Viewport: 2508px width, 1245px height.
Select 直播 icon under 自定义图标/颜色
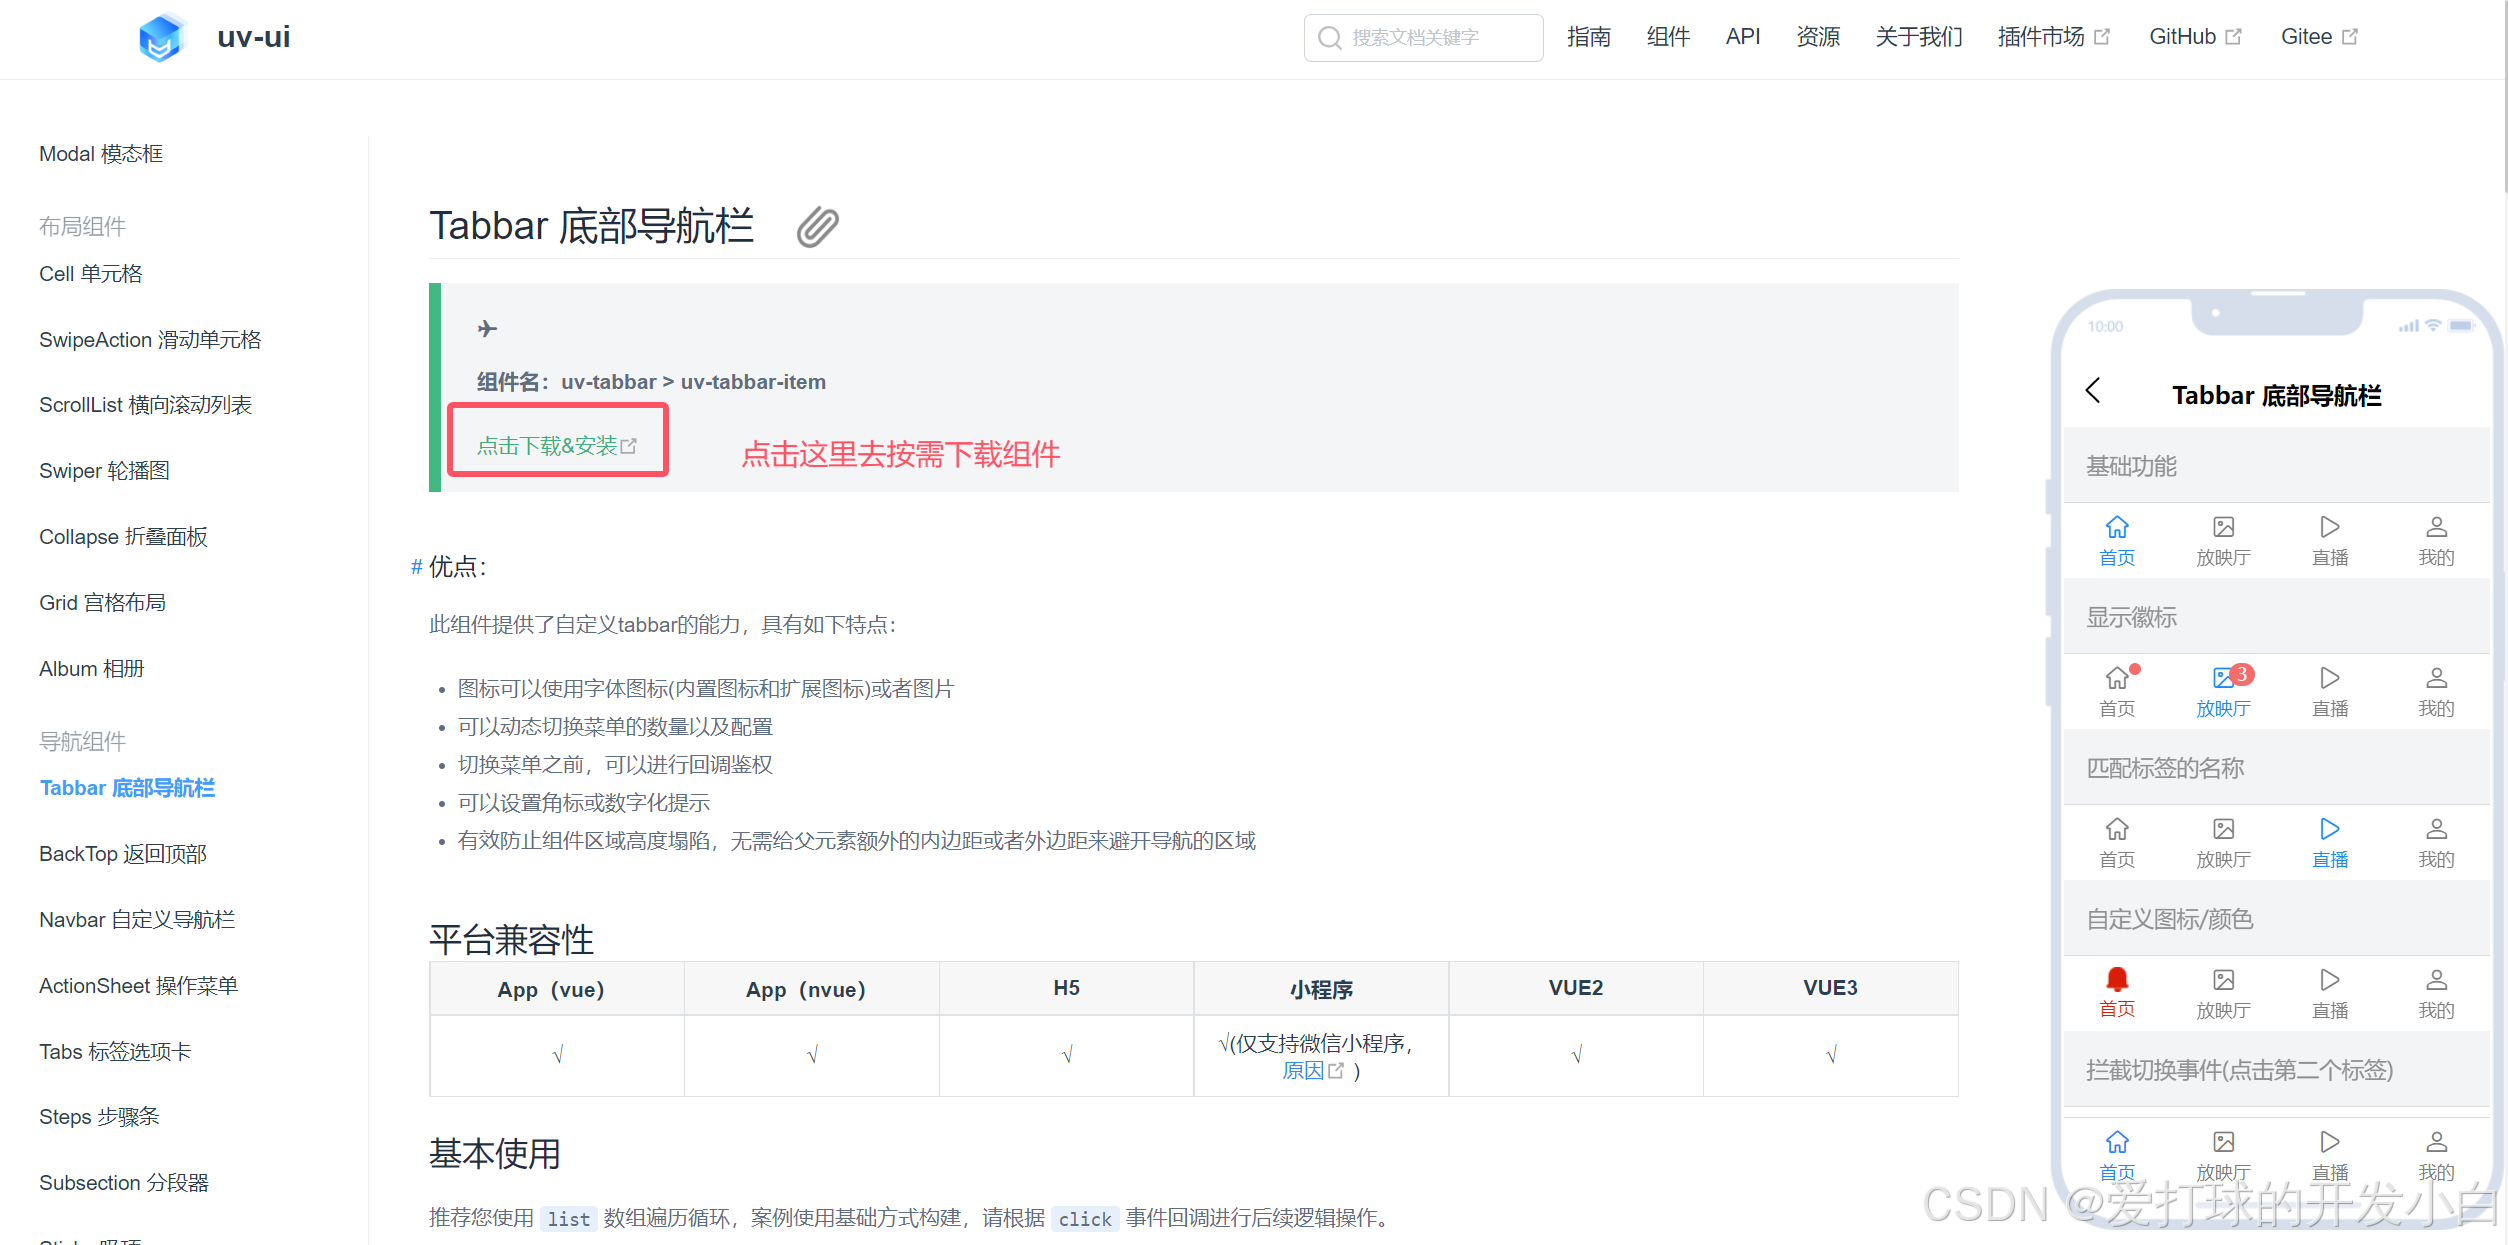pos(2330,980)
